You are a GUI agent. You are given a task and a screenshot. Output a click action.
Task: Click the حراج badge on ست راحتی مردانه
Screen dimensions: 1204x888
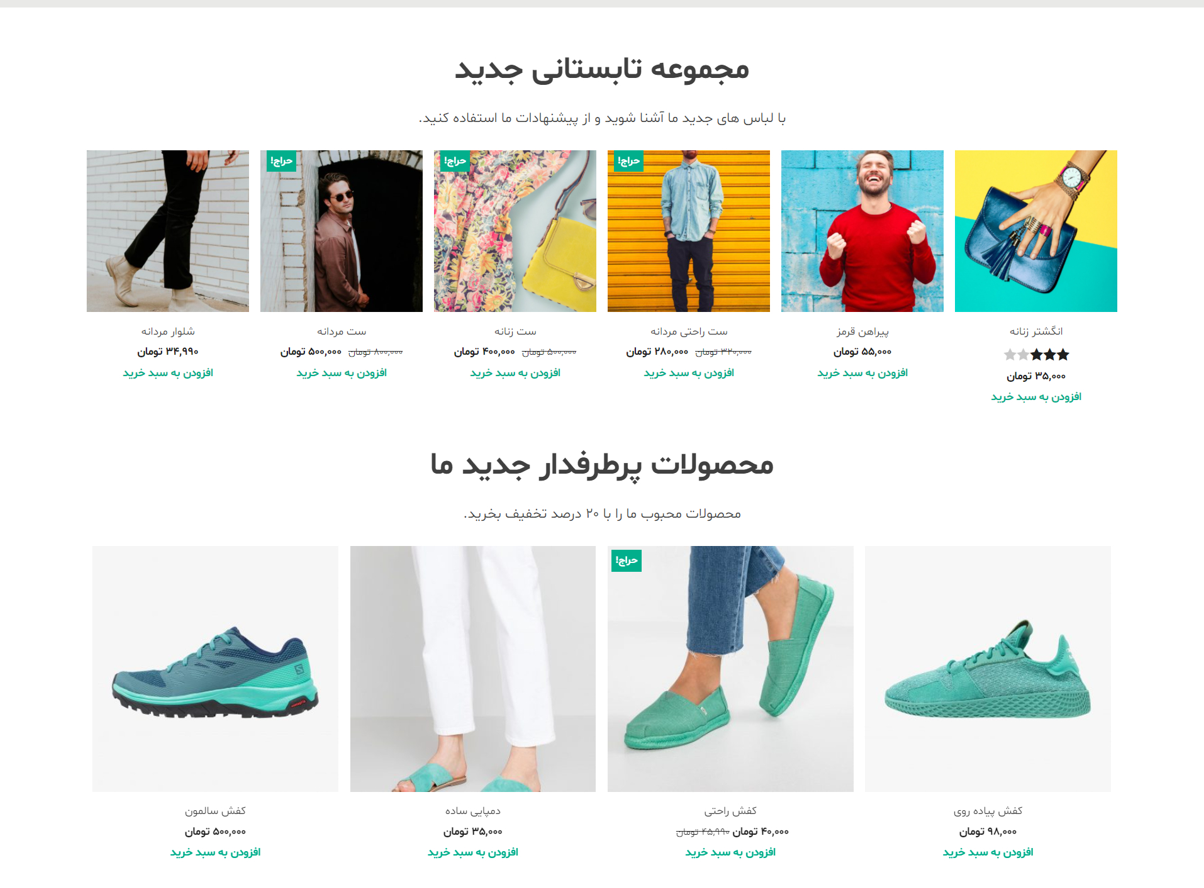[x=628, y=161]
